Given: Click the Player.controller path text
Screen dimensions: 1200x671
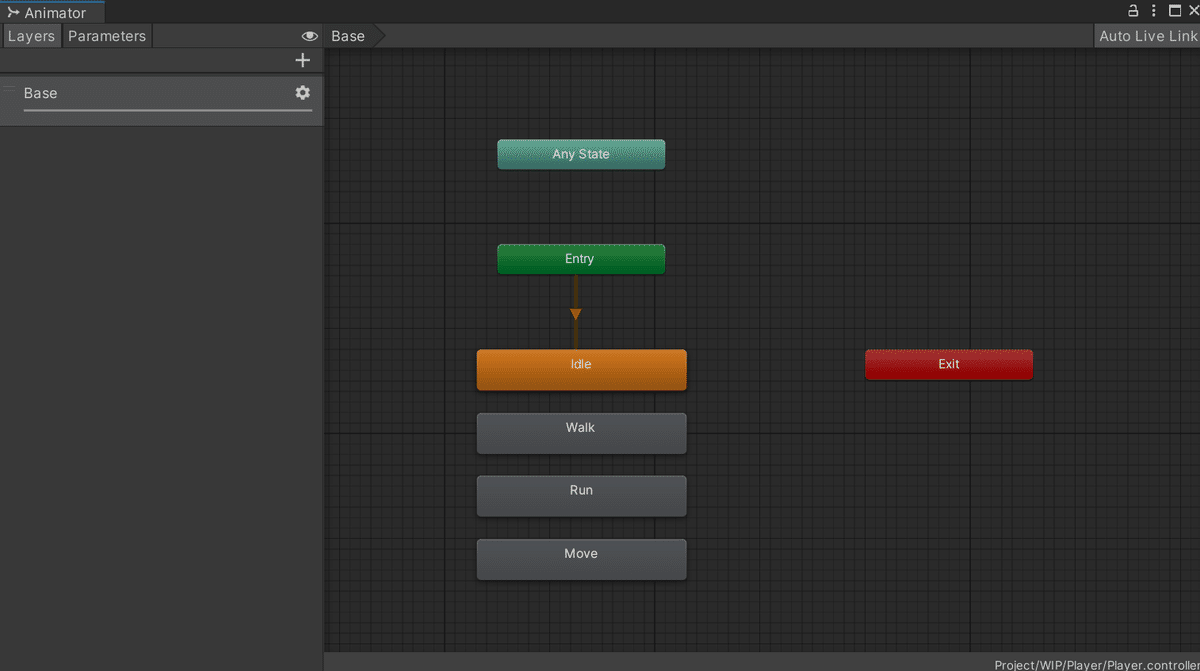Looking at the screenshot, I should [1097, 665].
